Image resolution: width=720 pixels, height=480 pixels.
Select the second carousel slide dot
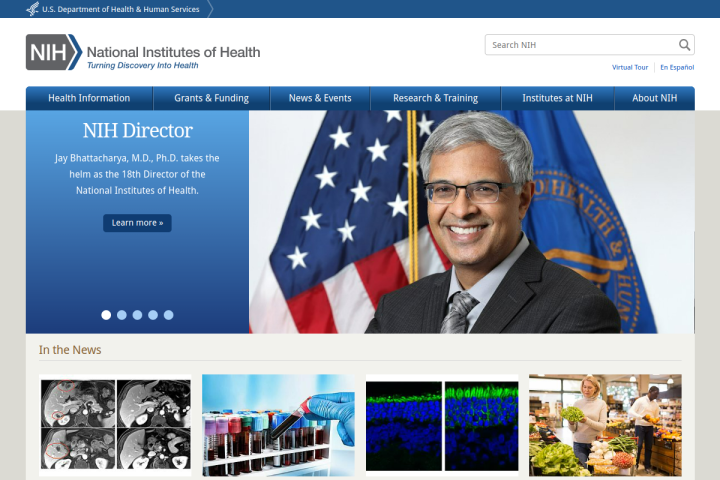coord(122,315)
